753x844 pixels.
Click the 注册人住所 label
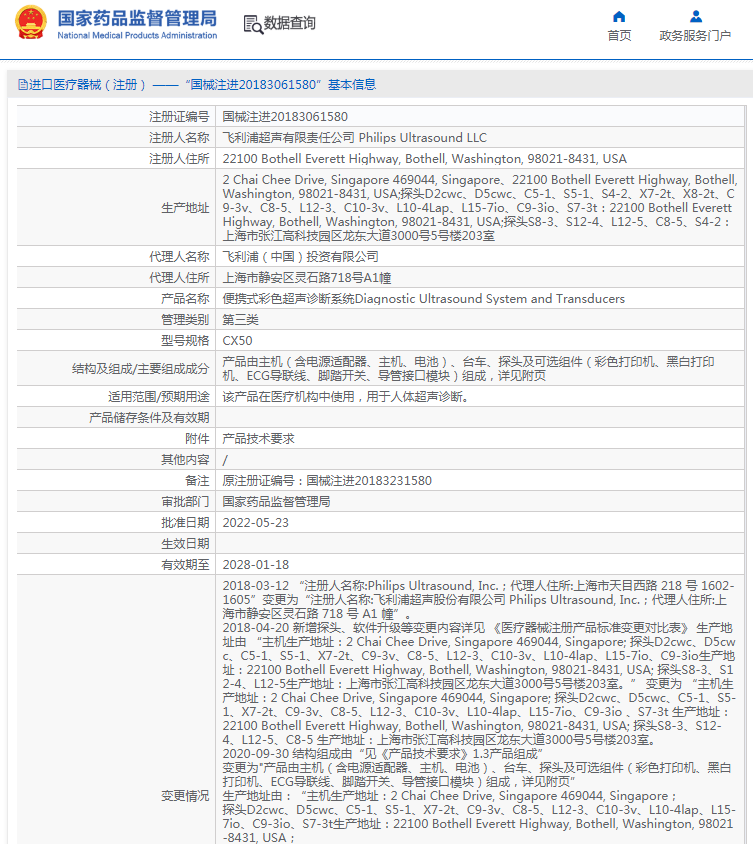pyautogui.click(x=179, y=159)
